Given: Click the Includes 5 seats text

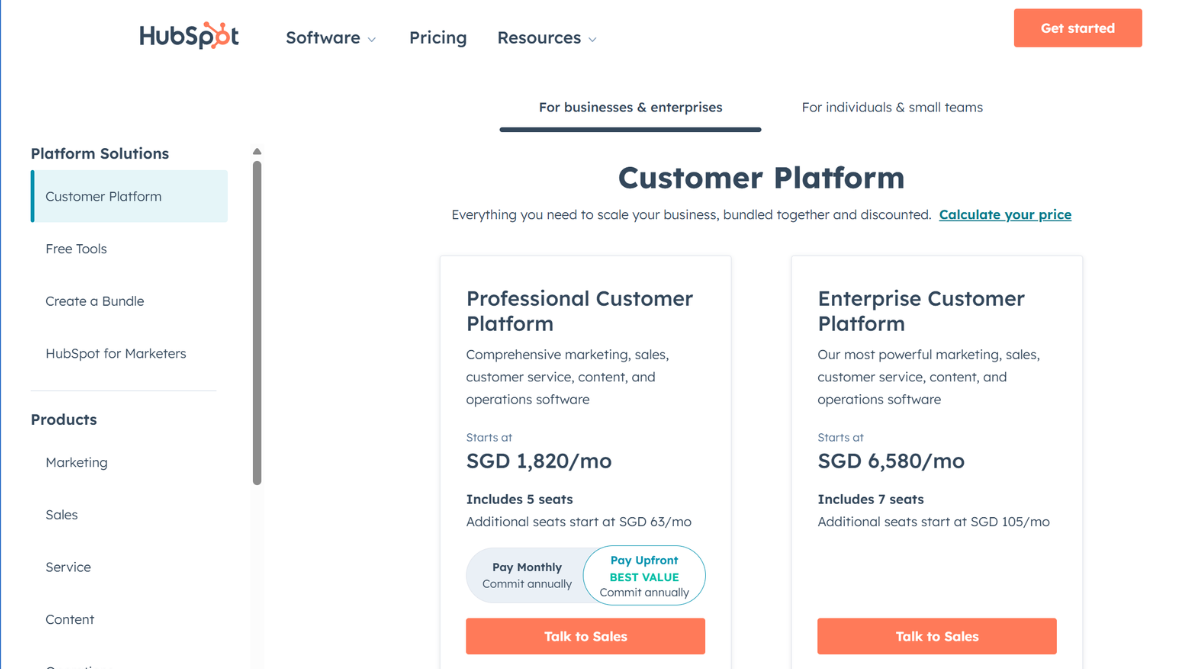Looking at the screenshot, I should (x=519, y=499).
